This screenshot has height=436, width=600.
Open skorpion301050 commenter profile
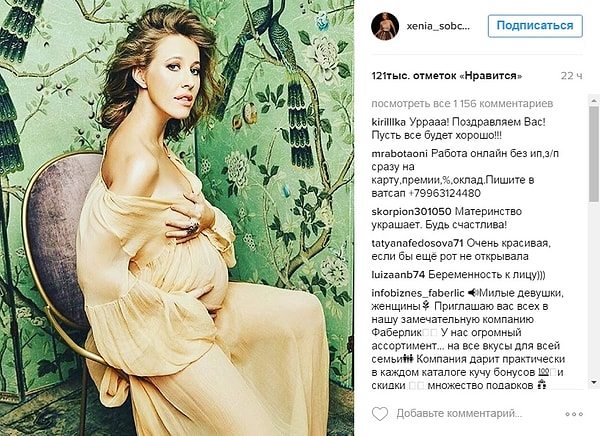[x=411, y=212]
